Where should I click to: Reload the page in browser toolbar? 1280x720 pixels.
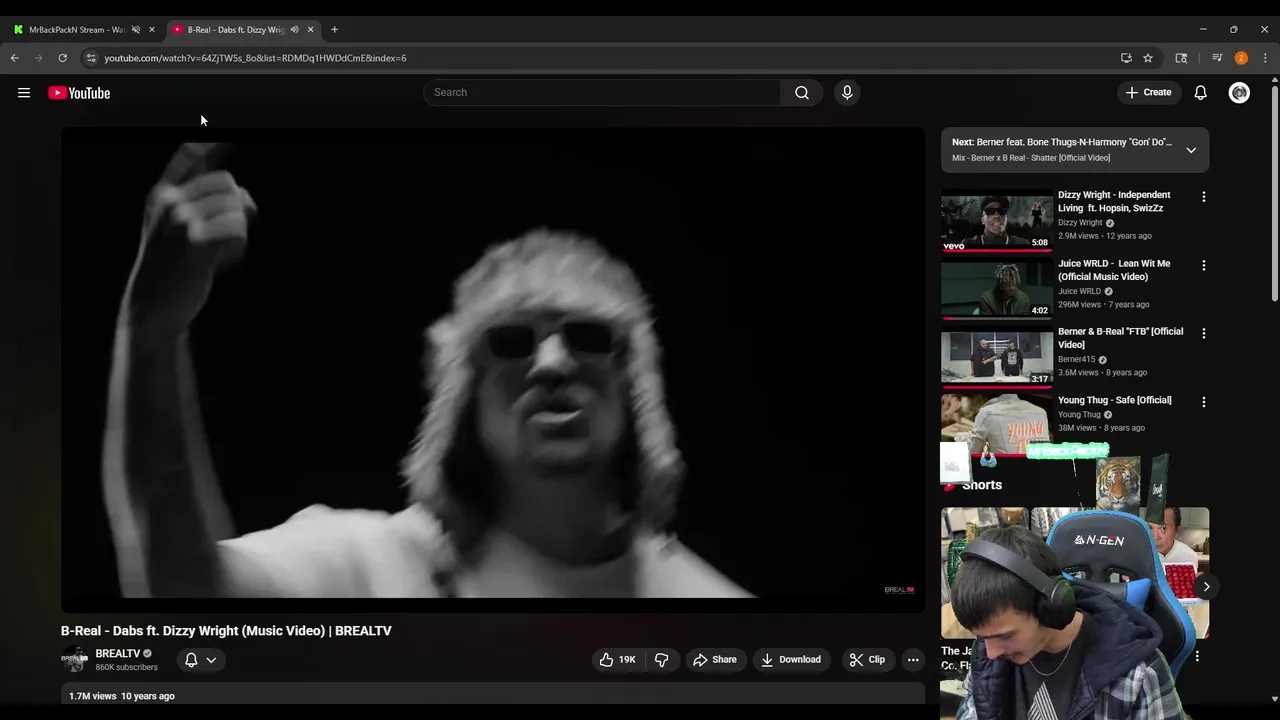(62, 58)
